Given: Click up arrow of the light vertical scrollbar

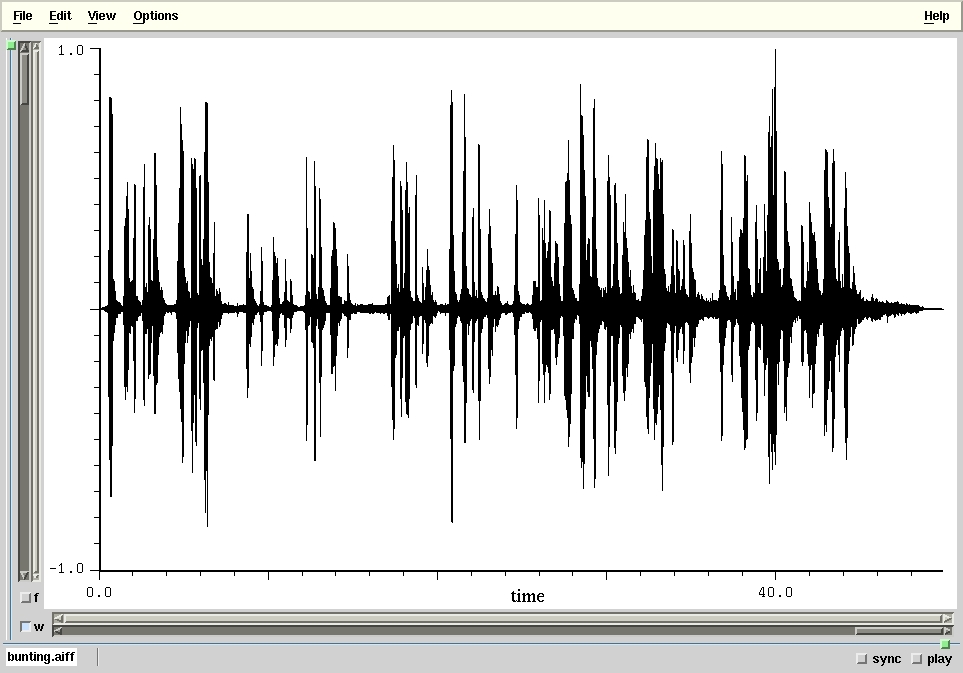Looking at the screenshot, I should [x=36, y=47].
